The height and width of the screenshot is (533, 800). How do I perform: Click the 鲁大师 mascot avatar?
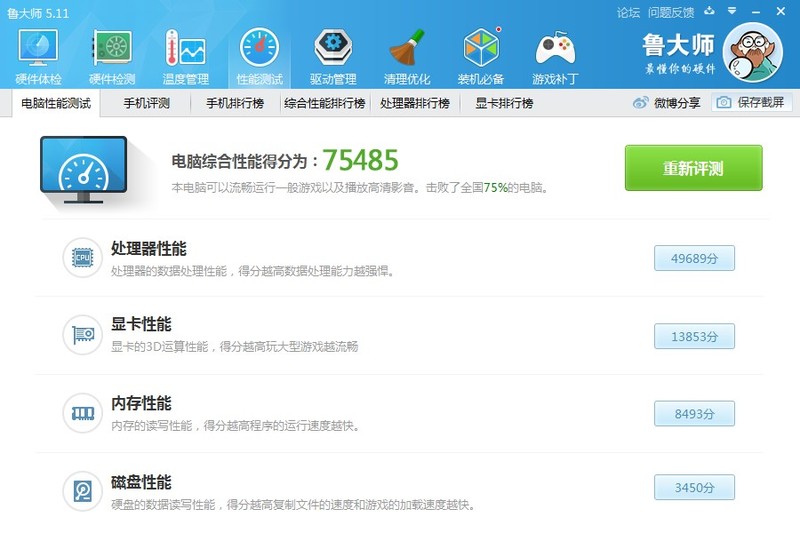[753, 53]
